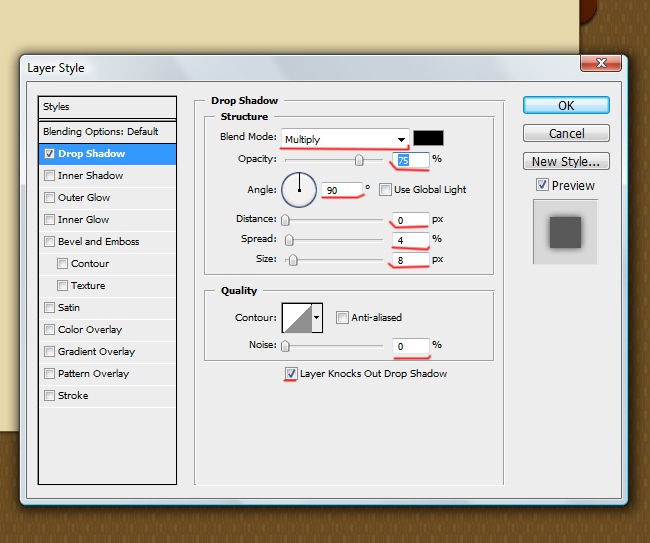The width and height of the screenshot is (650, 543).
Task: Click the Cancel button
Action: [x=566, y=133]
